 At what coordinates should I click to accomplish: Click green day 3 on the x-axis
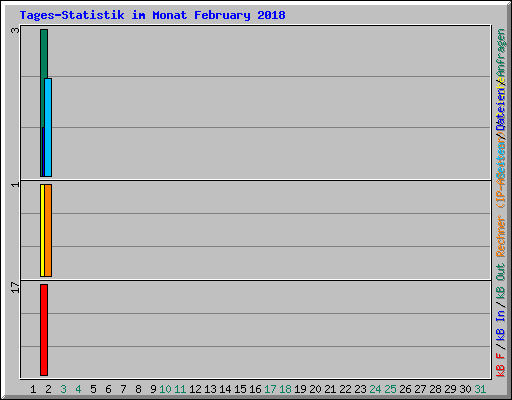[x=63, y=389]
